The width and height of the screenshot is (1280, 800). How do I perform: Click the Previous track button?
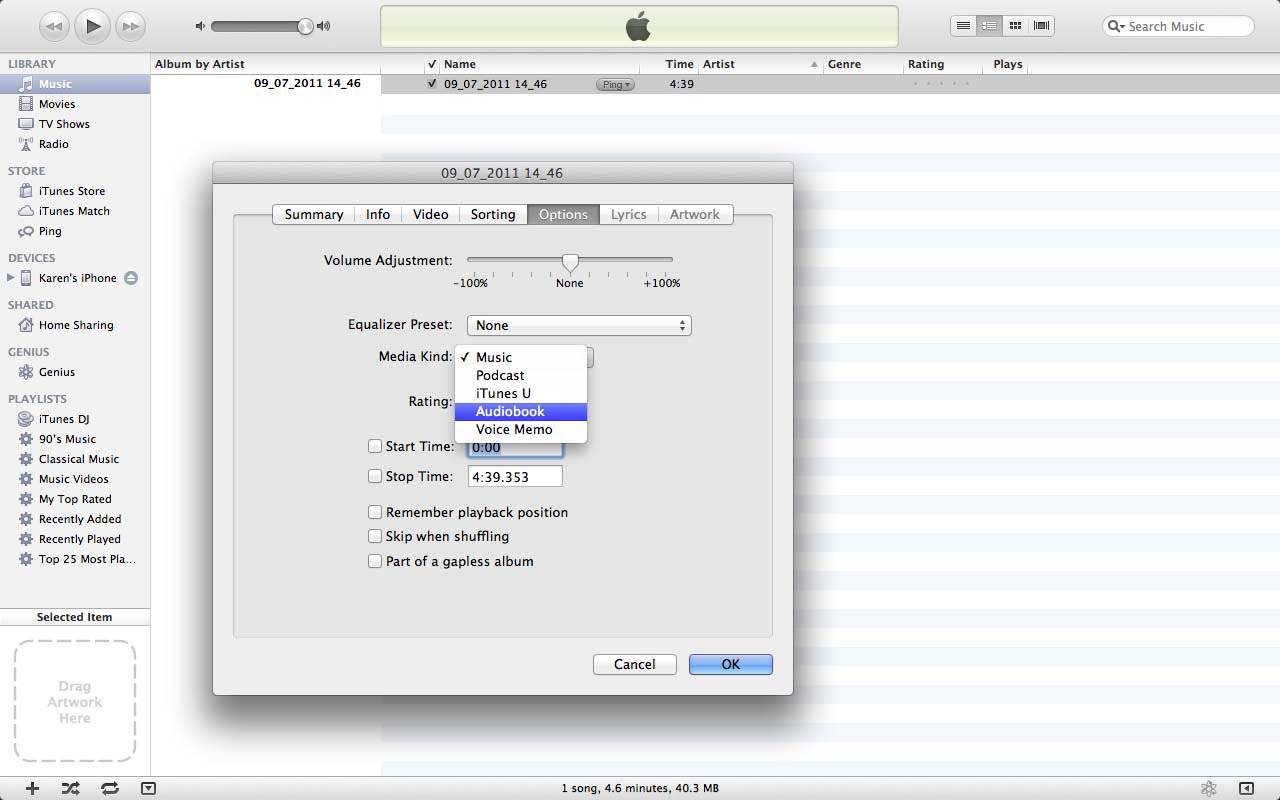(55, 26)
